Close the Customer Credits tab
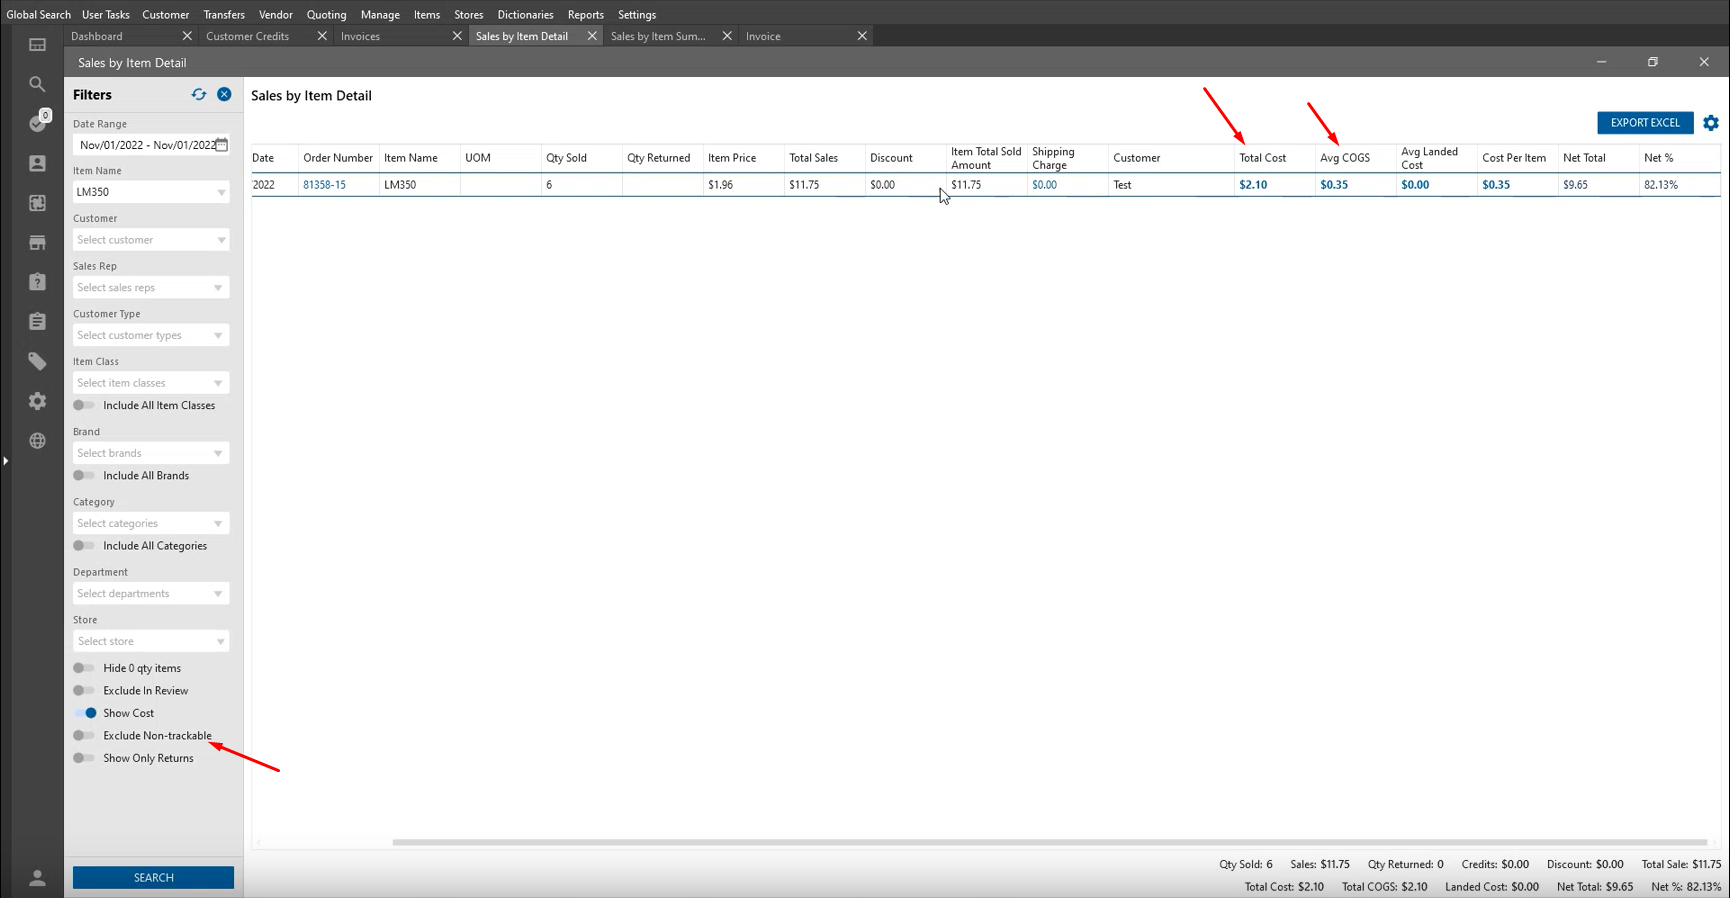The width and height of the screenshot is (1730, 898). pos(322,36)
